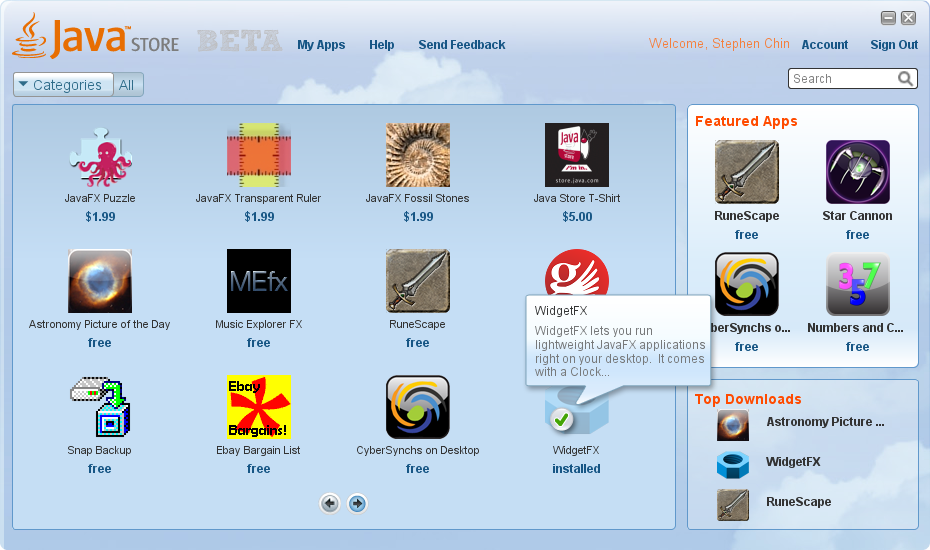
Task: Open the JavaFX Puzzle octopus icon
Action: tap(100, 157)
